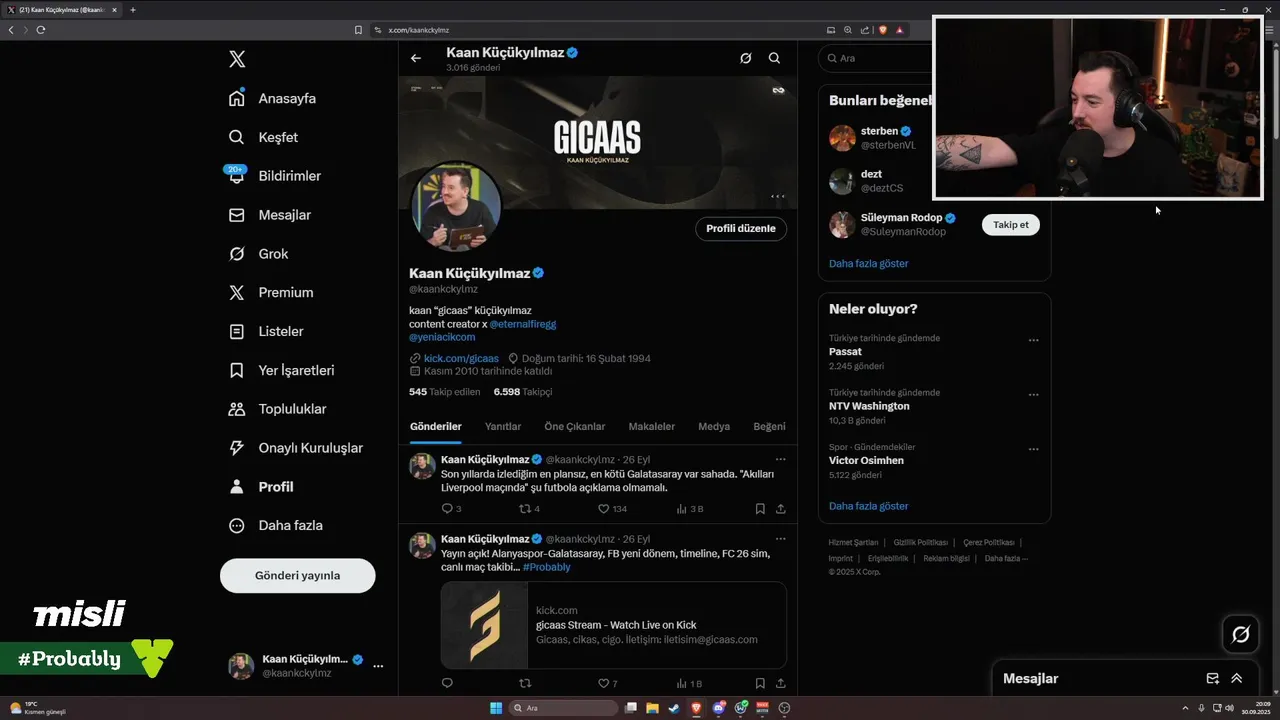Screen dimensions: 1280x720
Task: Select Gönderiler tab
Action: tap(436, 426)
